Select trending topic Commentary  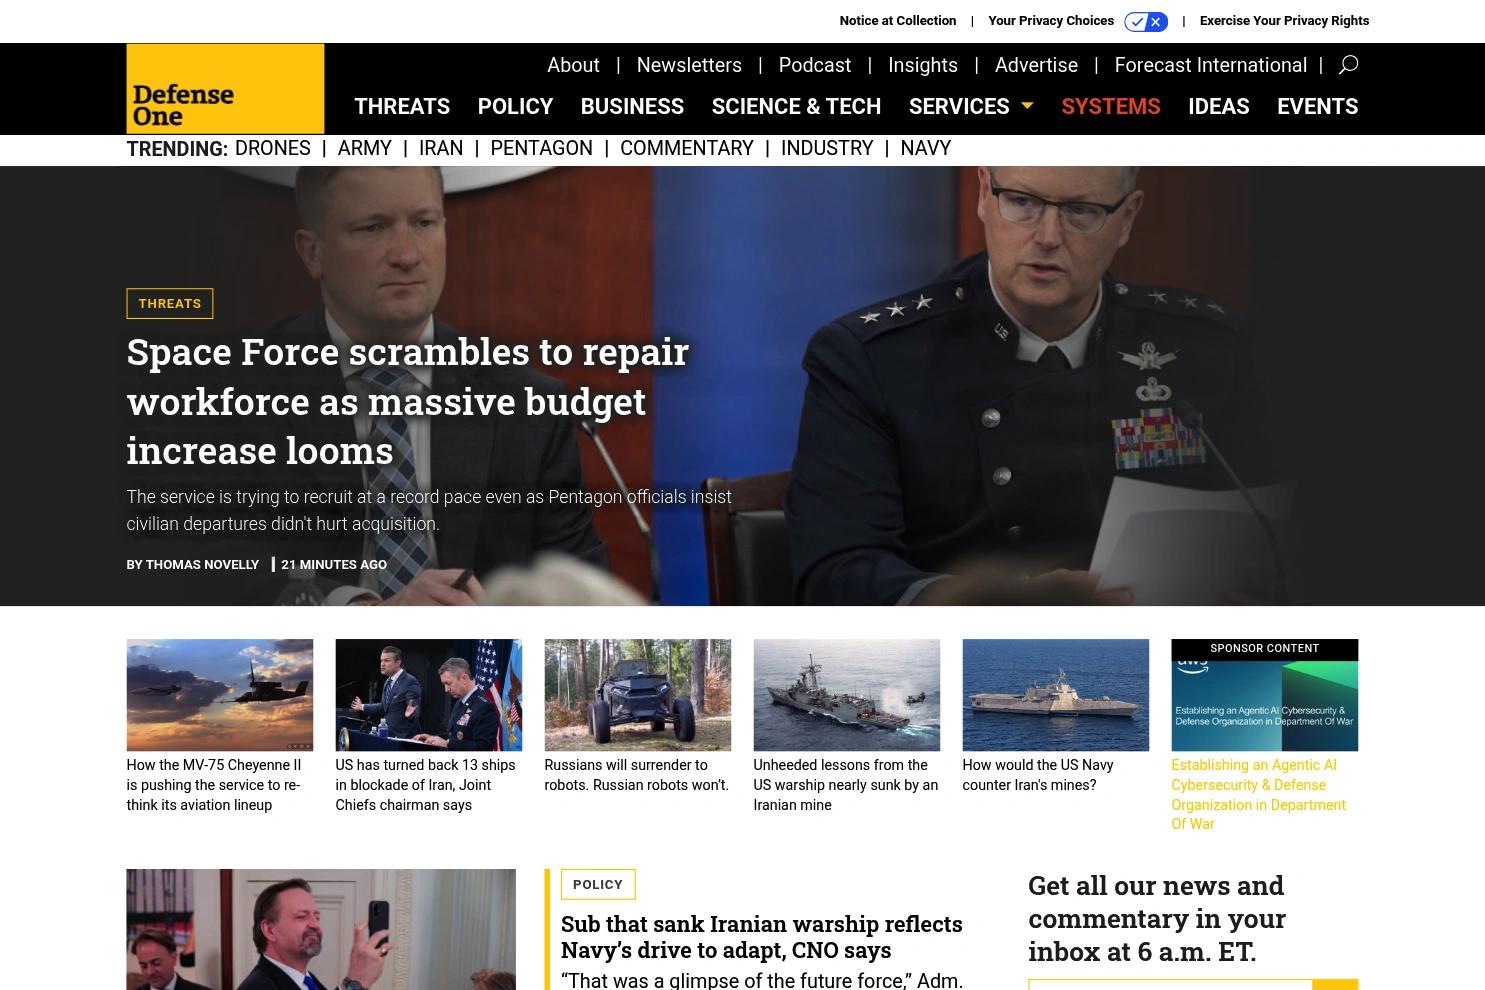point(686,148)
